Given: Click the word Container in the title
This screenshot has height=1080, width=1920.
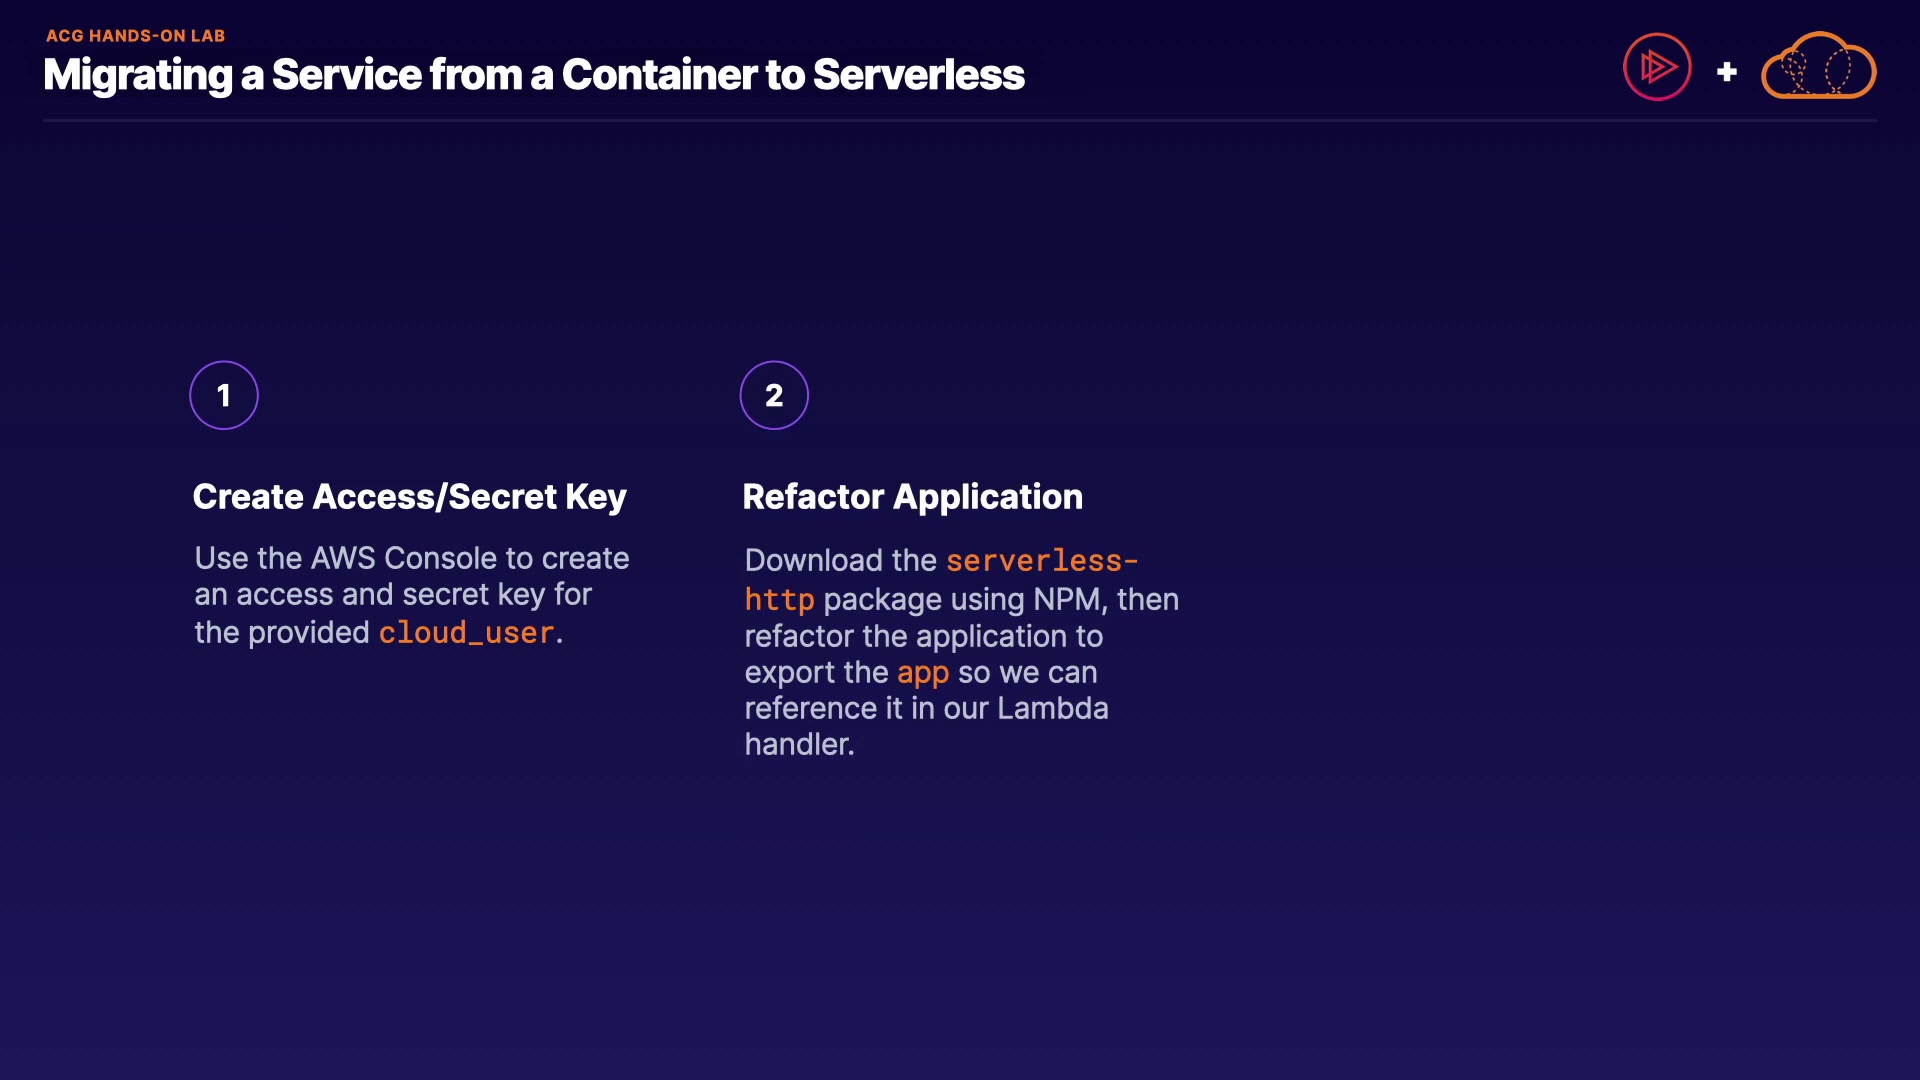Looking at the screenshot, I should click(658, 75).
